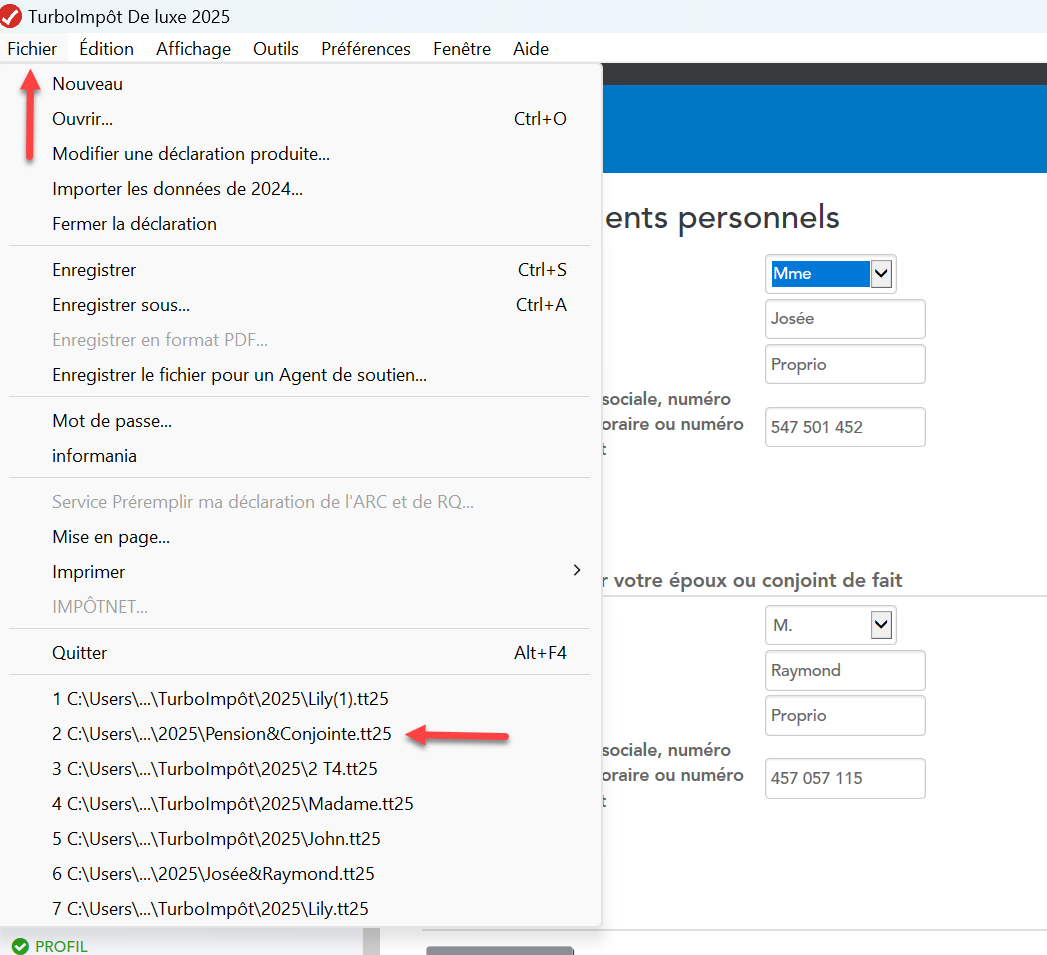1047x955 pixels.
Task: Open the Fenêtre menu
Action: [x=461, y=49]
